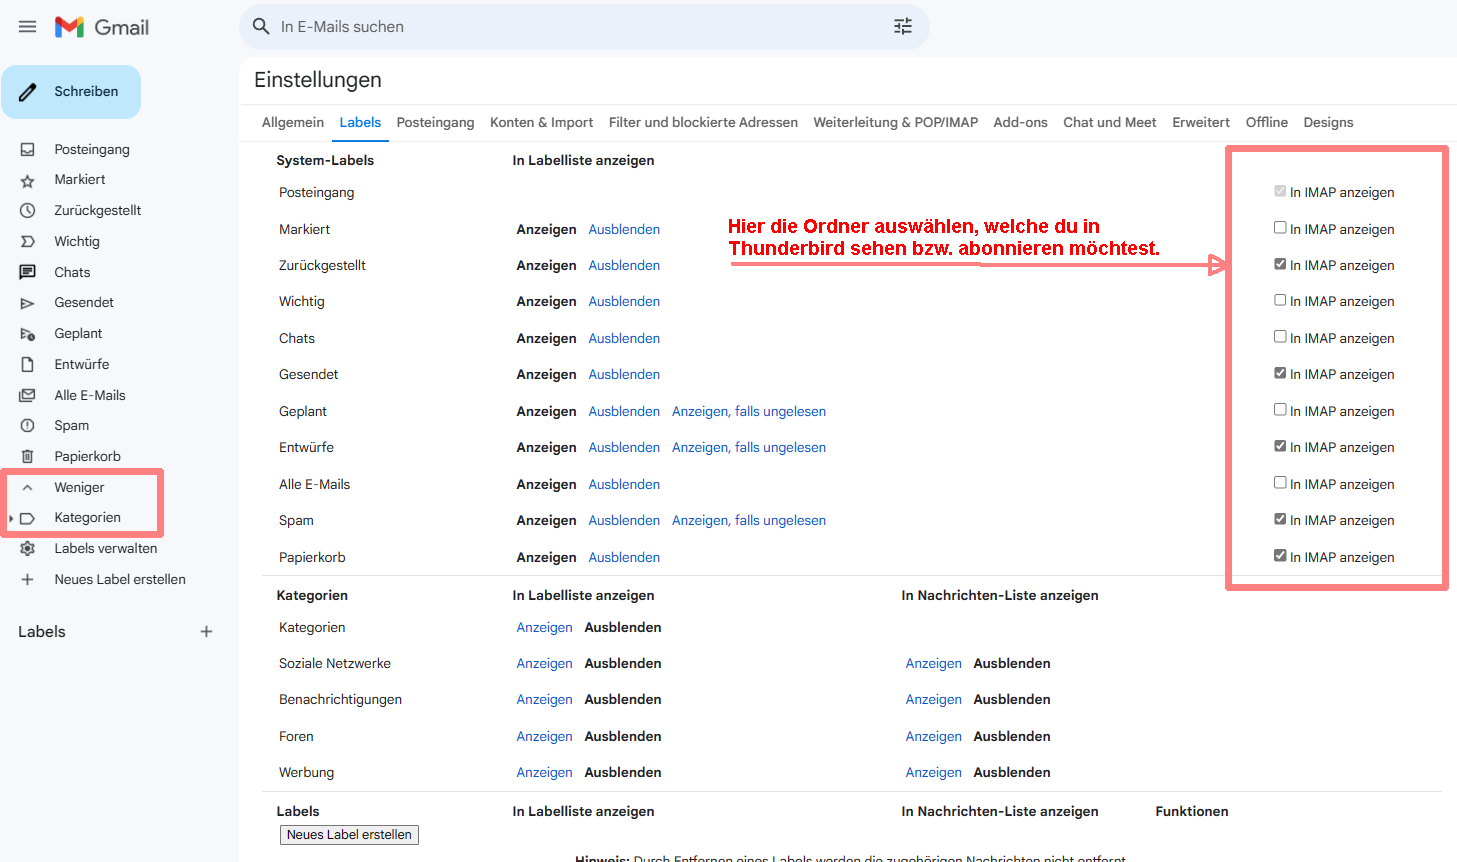Open the Allgemein settings tab
The image size is (1457, 862).
pos(292,122)
